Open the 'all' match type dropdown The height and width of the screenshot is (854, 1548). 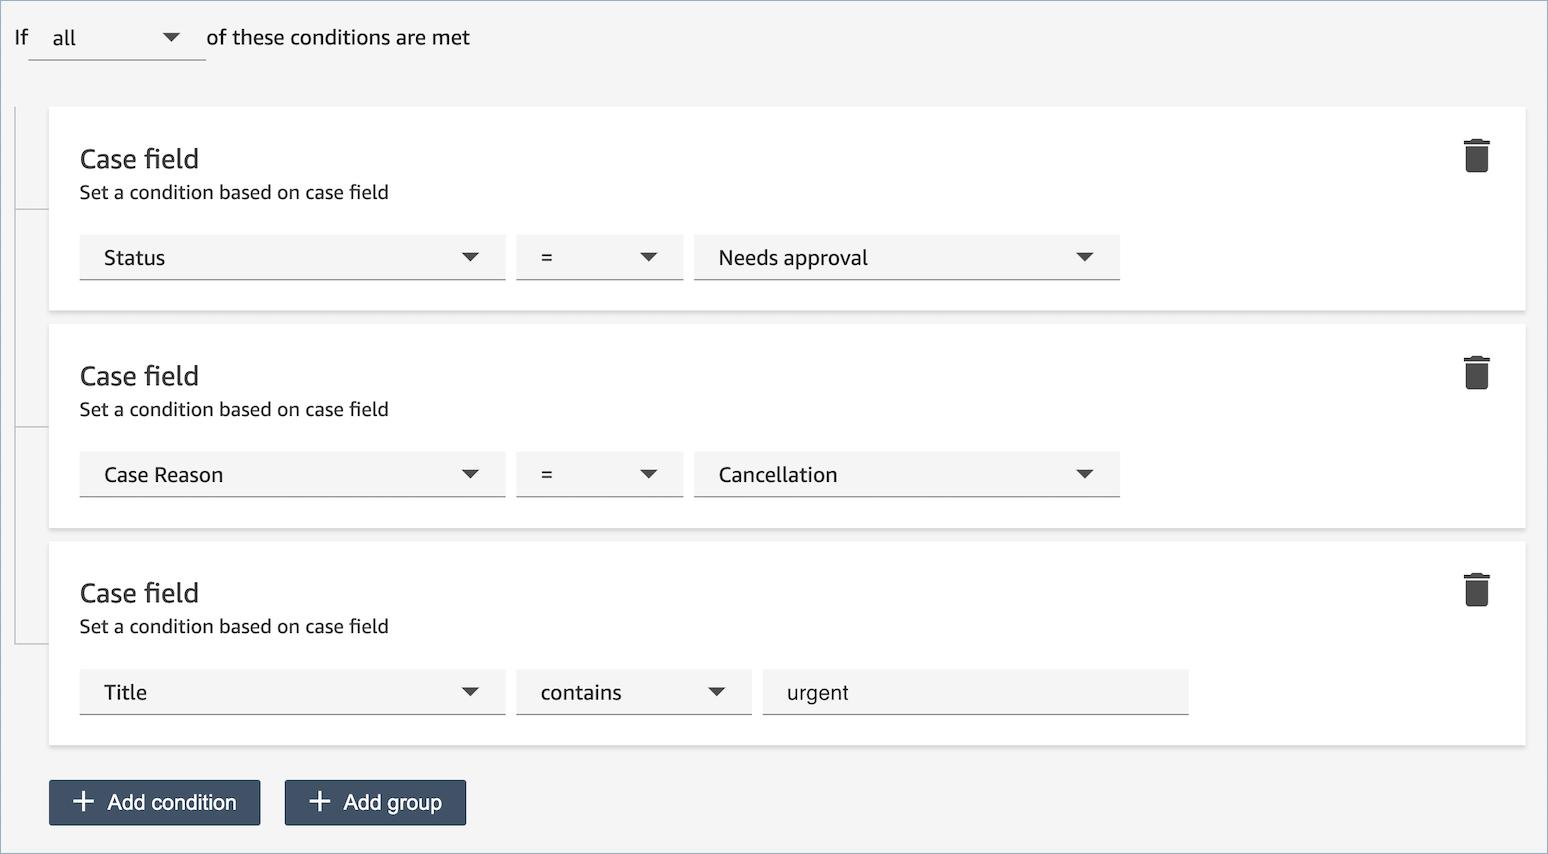pyautogui.click(x=116, y=38)
